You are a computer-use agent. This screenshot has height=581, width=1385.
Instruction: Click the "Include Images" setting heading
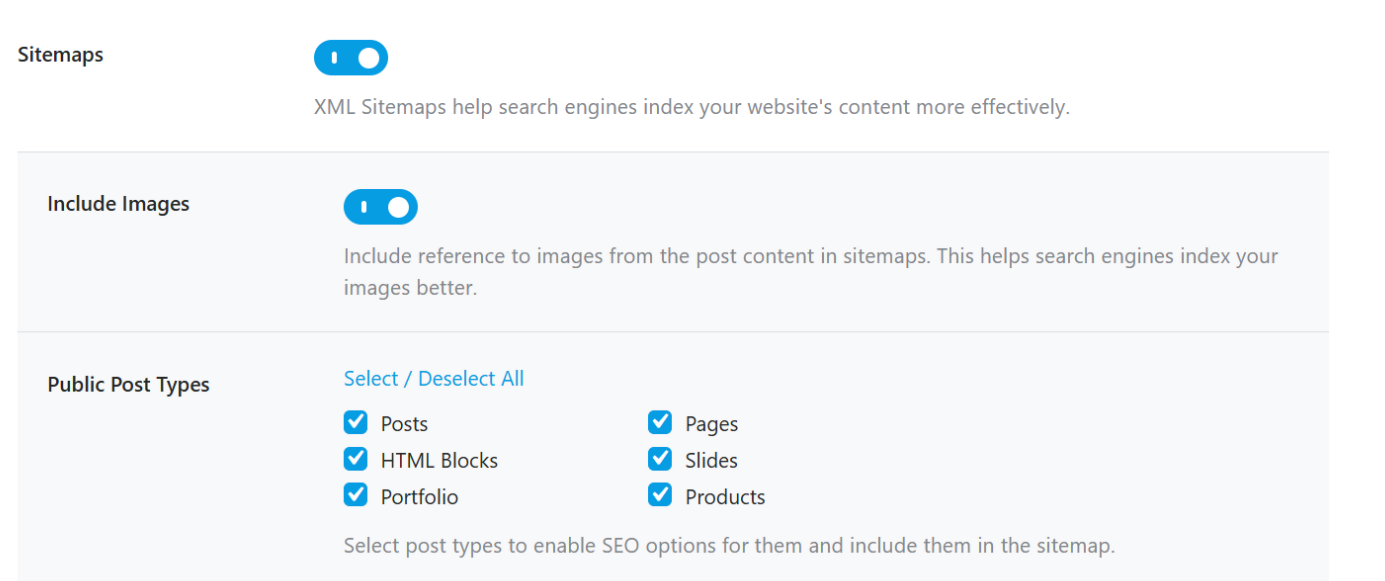[118, 204]
